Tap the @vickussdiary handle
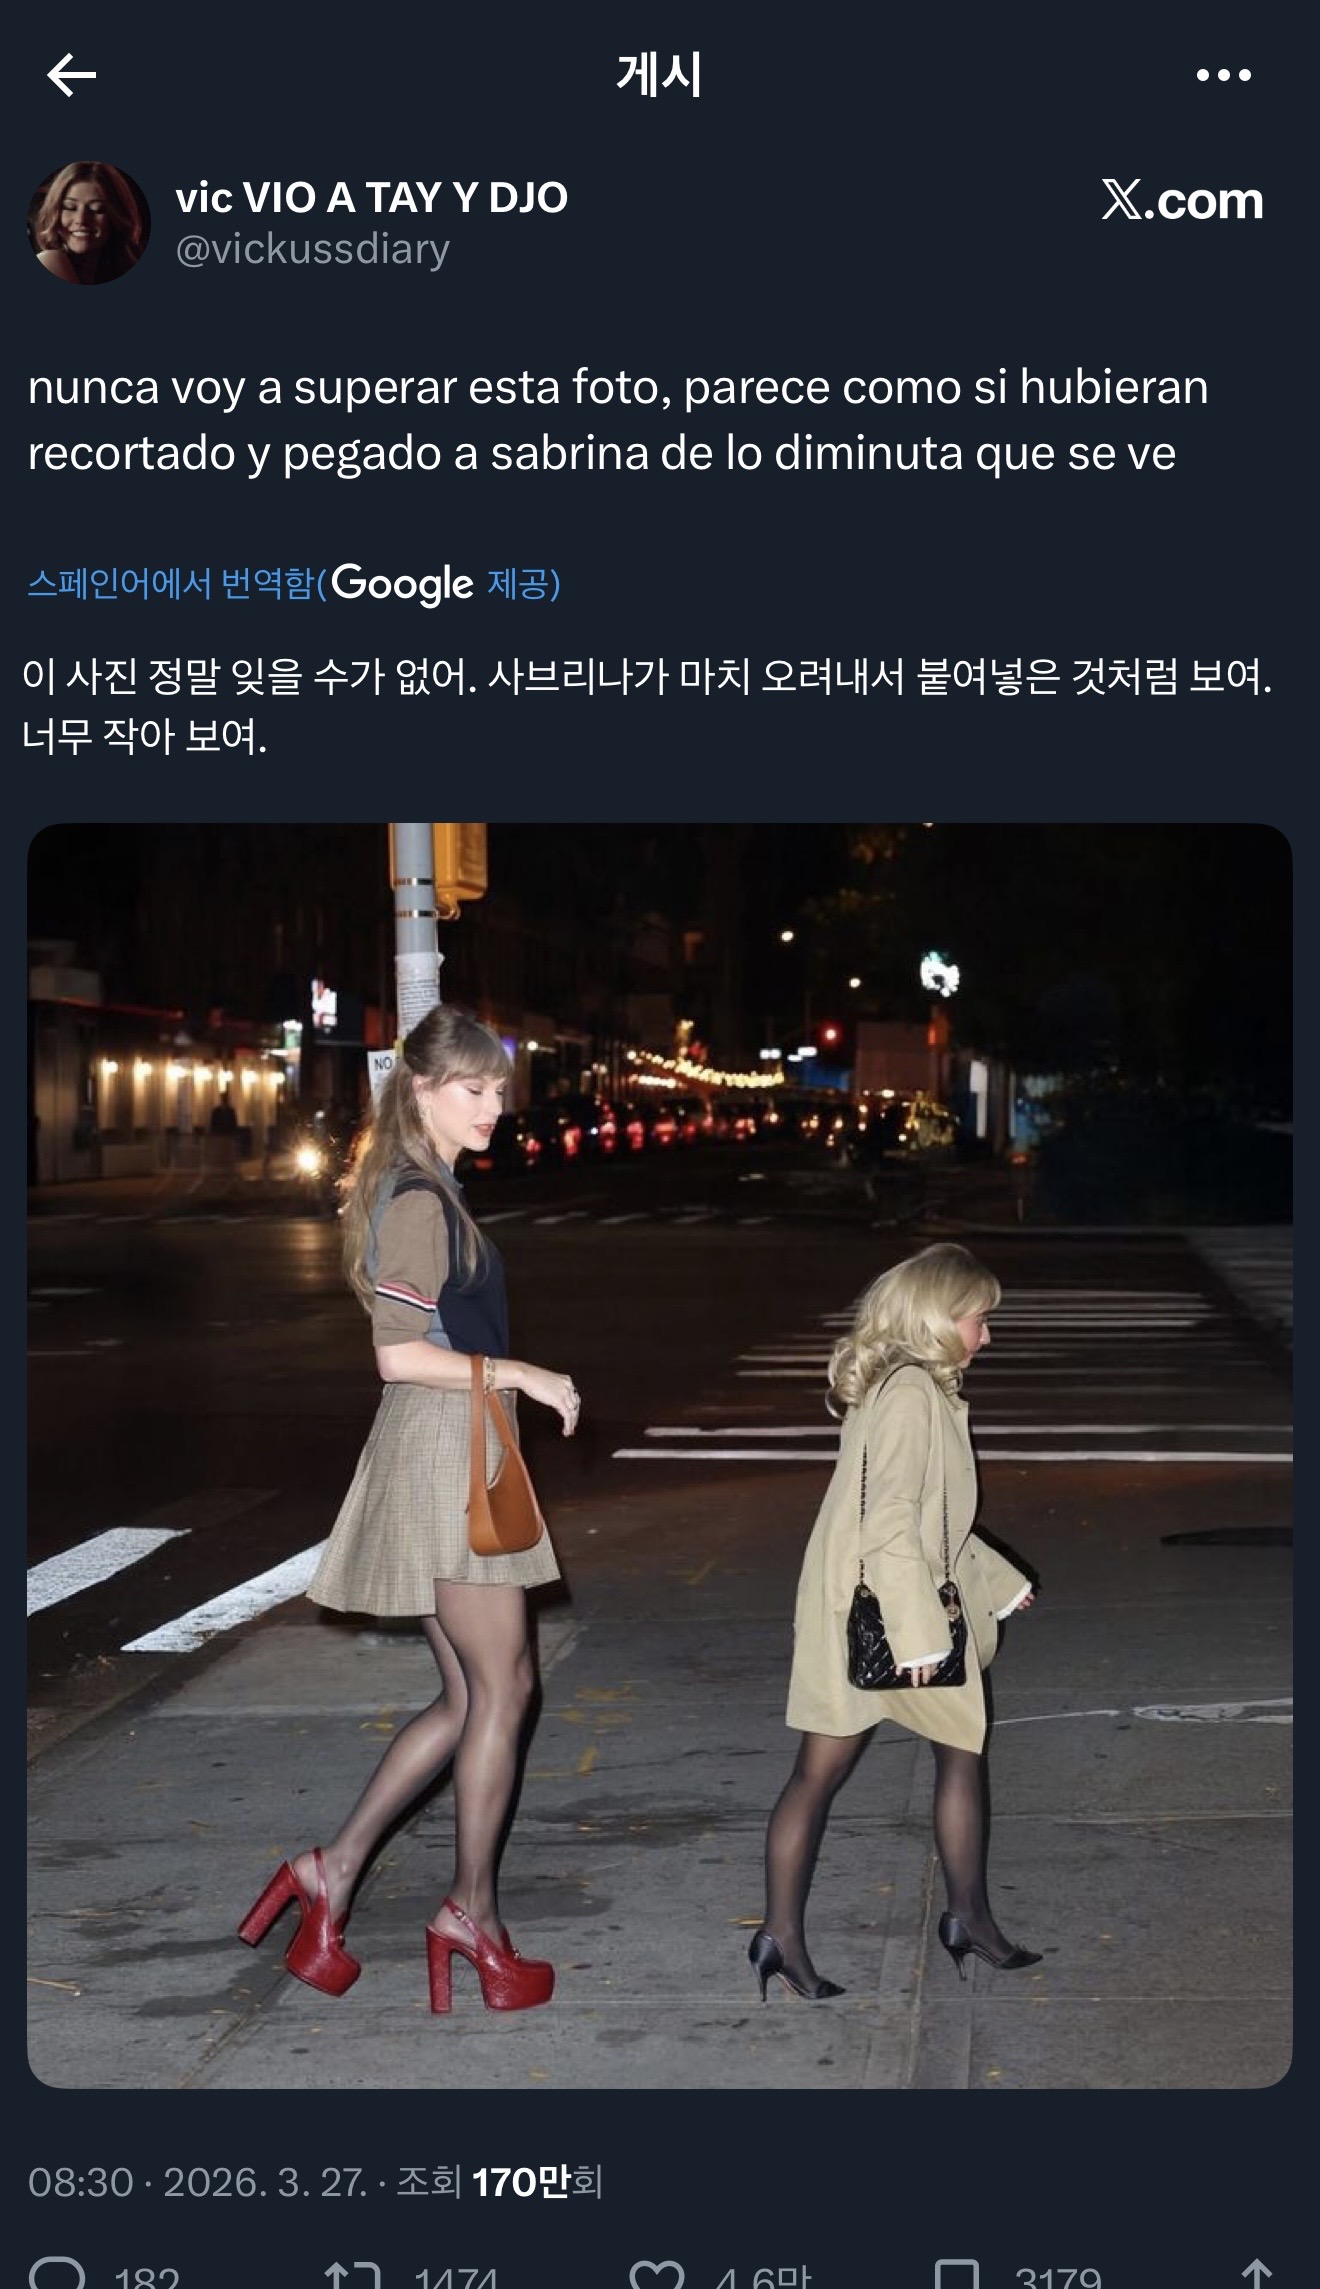This screenshot has height=2289, width=1320. (312, 249)
